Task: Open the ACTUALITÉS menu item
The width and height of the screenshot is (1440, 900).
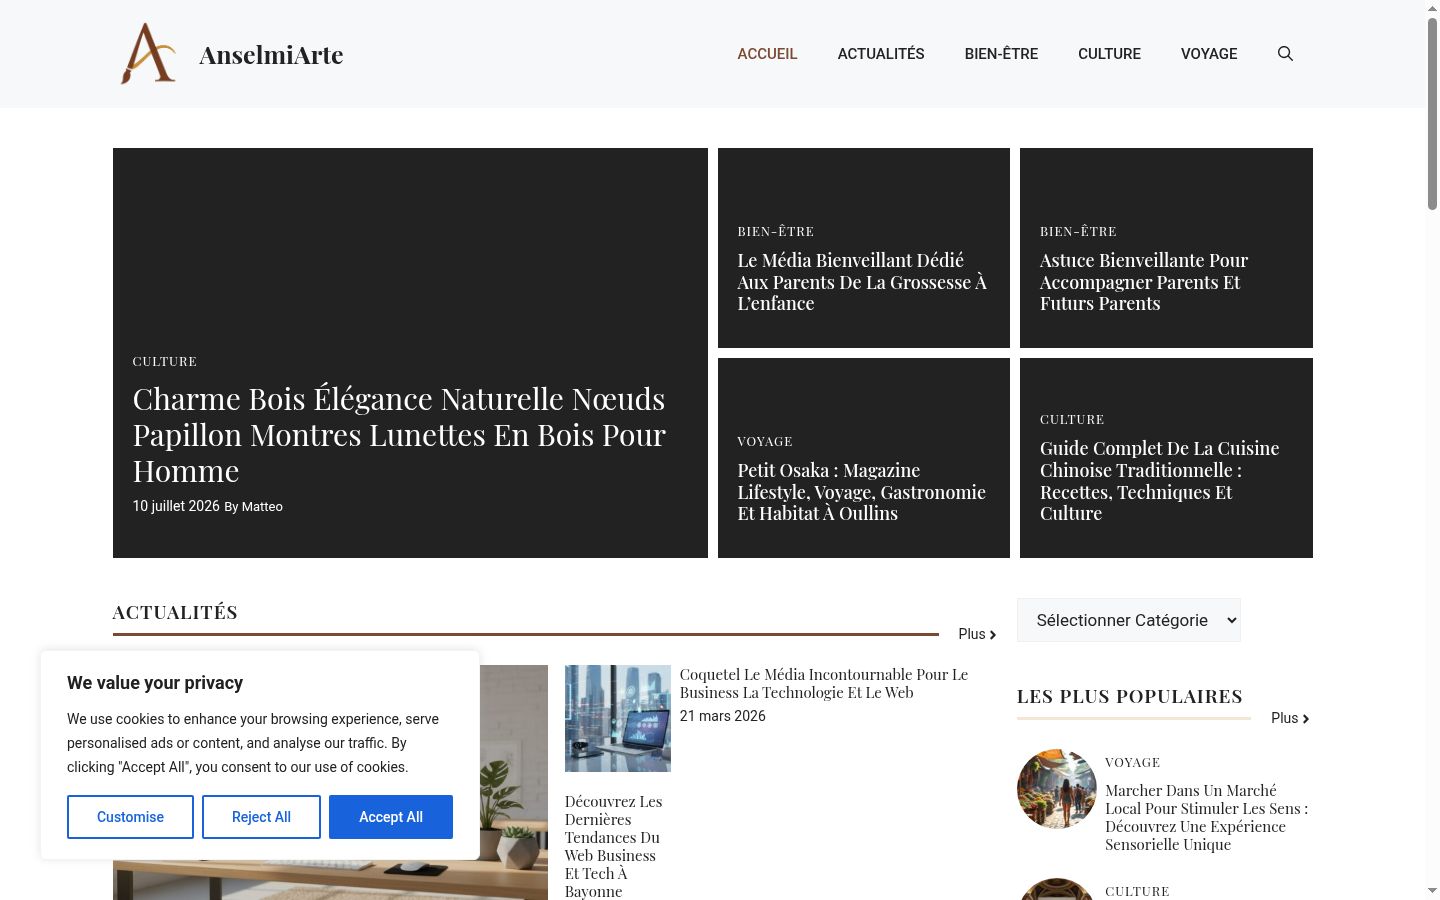Action: coord(881,54)
